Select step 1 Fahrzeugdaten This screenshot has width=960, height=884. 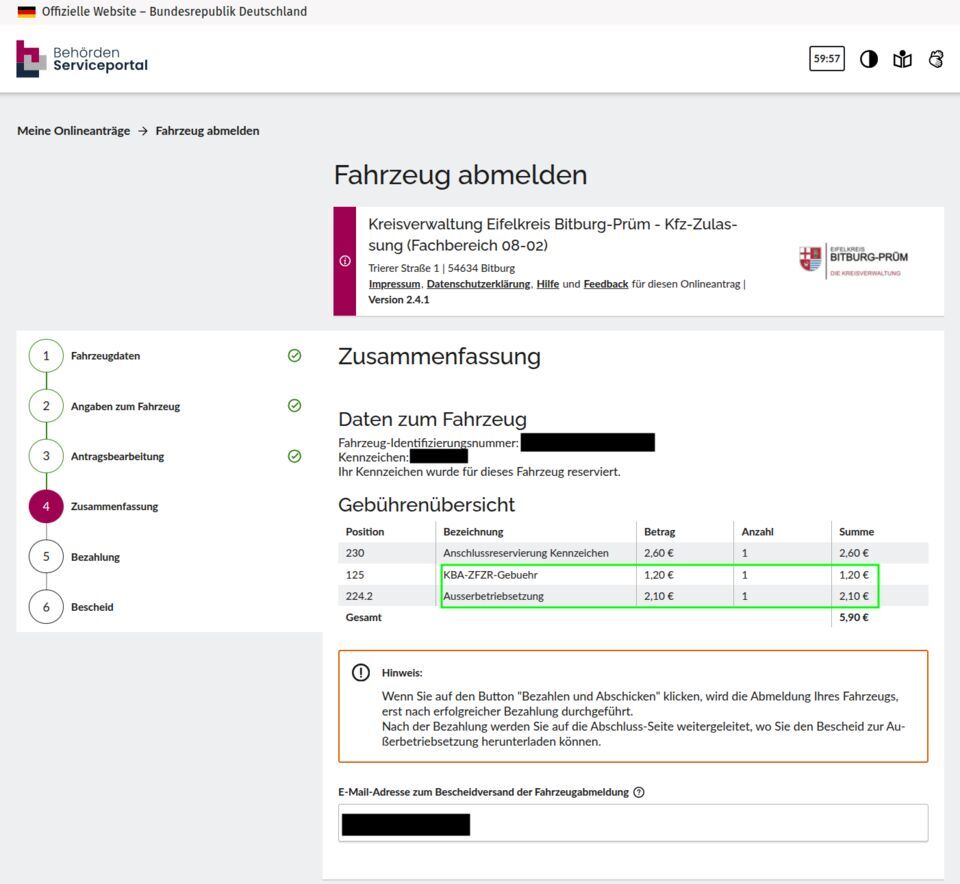[103, 355]
